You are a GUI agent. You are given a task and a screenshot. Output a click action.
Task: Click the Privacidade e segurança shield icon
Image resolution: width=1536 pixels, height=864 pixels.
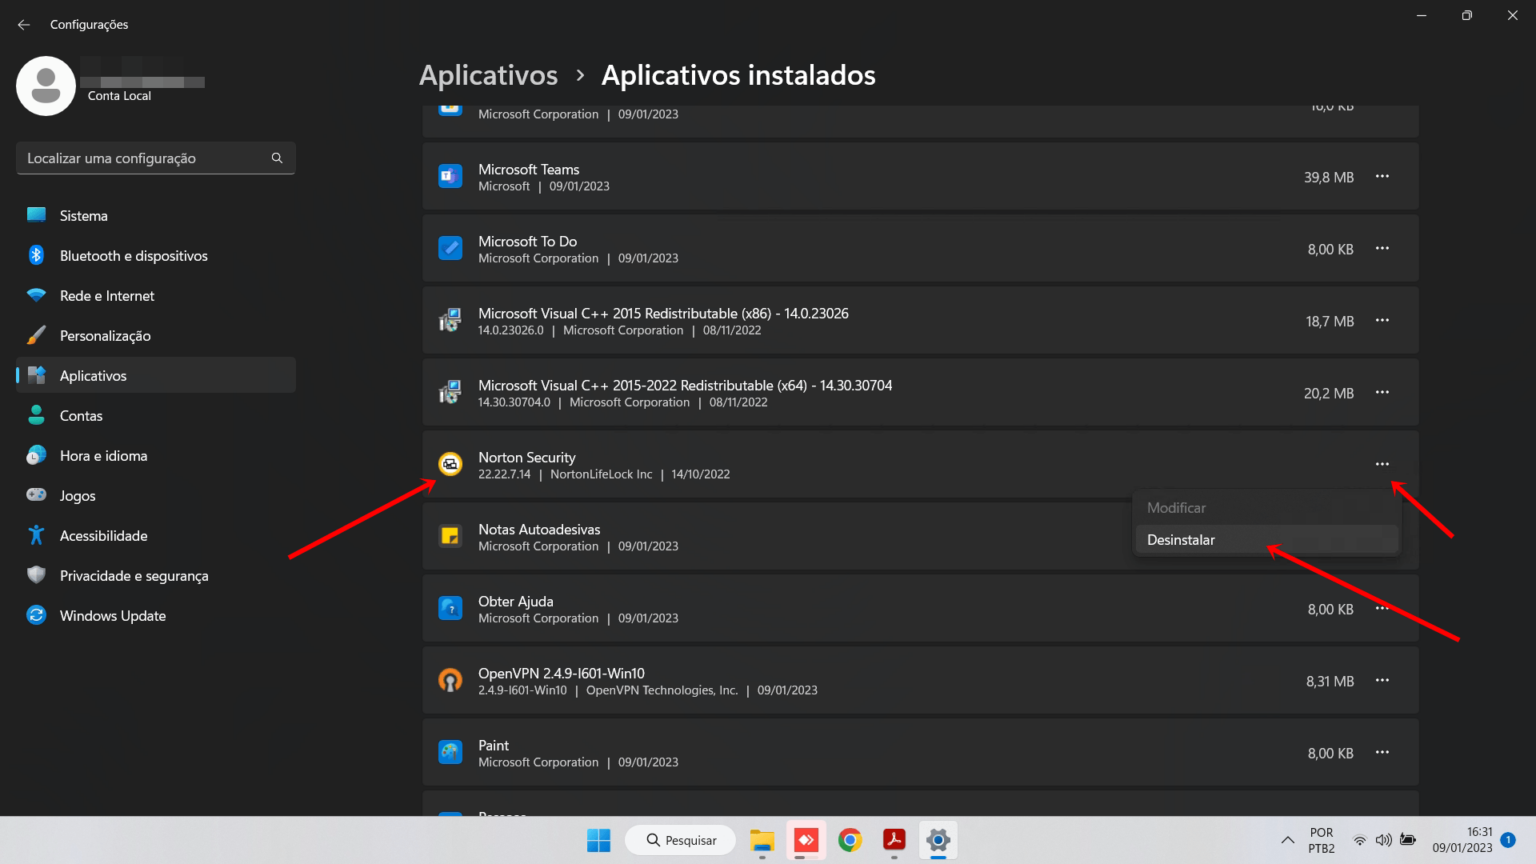(36, 575)
